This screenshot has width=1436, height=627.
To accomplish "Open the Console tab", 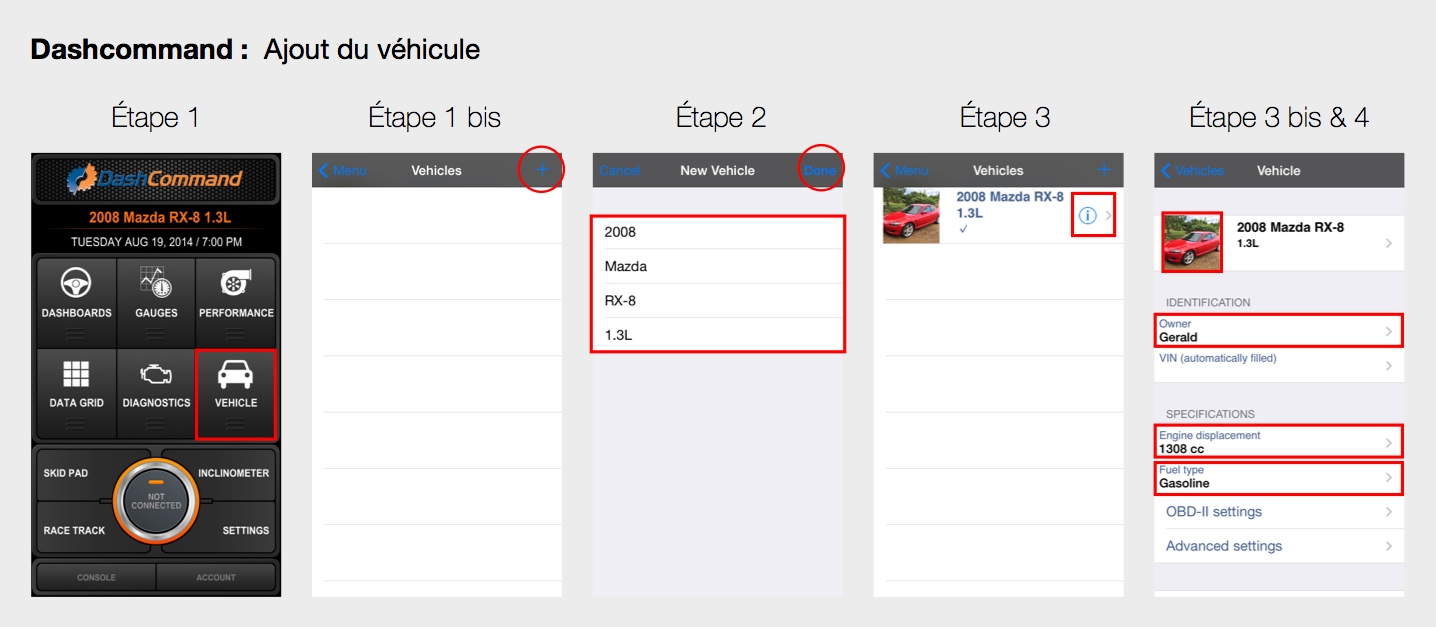I will (x=96, y=577).
